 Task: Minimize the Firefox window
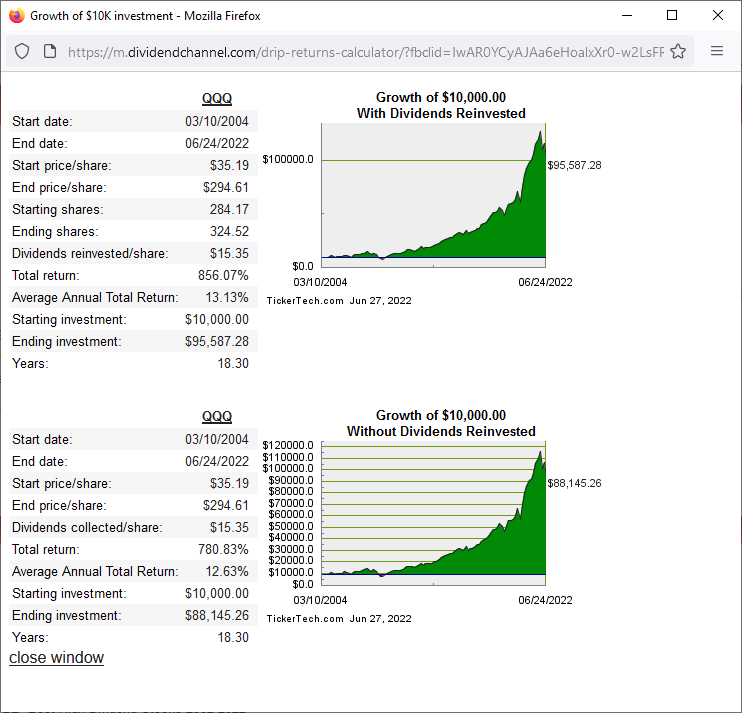click(627, 15)
